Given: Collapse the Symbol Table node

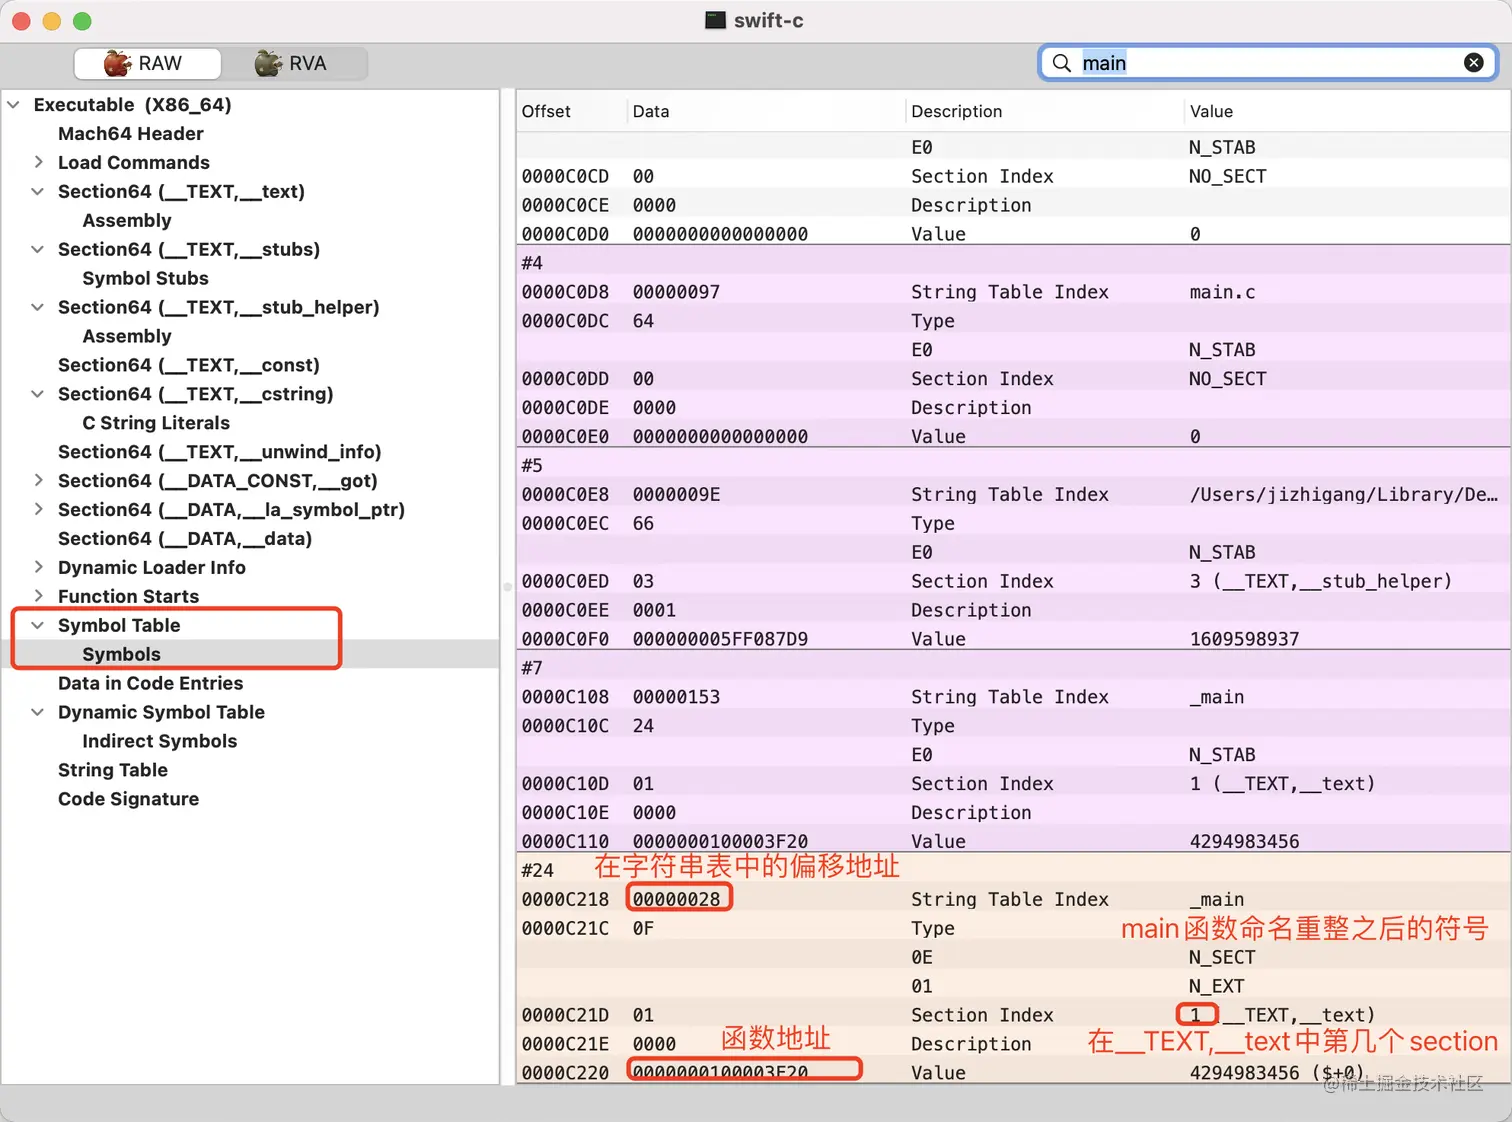Looking at the screenshot, I should coord(38,625).
